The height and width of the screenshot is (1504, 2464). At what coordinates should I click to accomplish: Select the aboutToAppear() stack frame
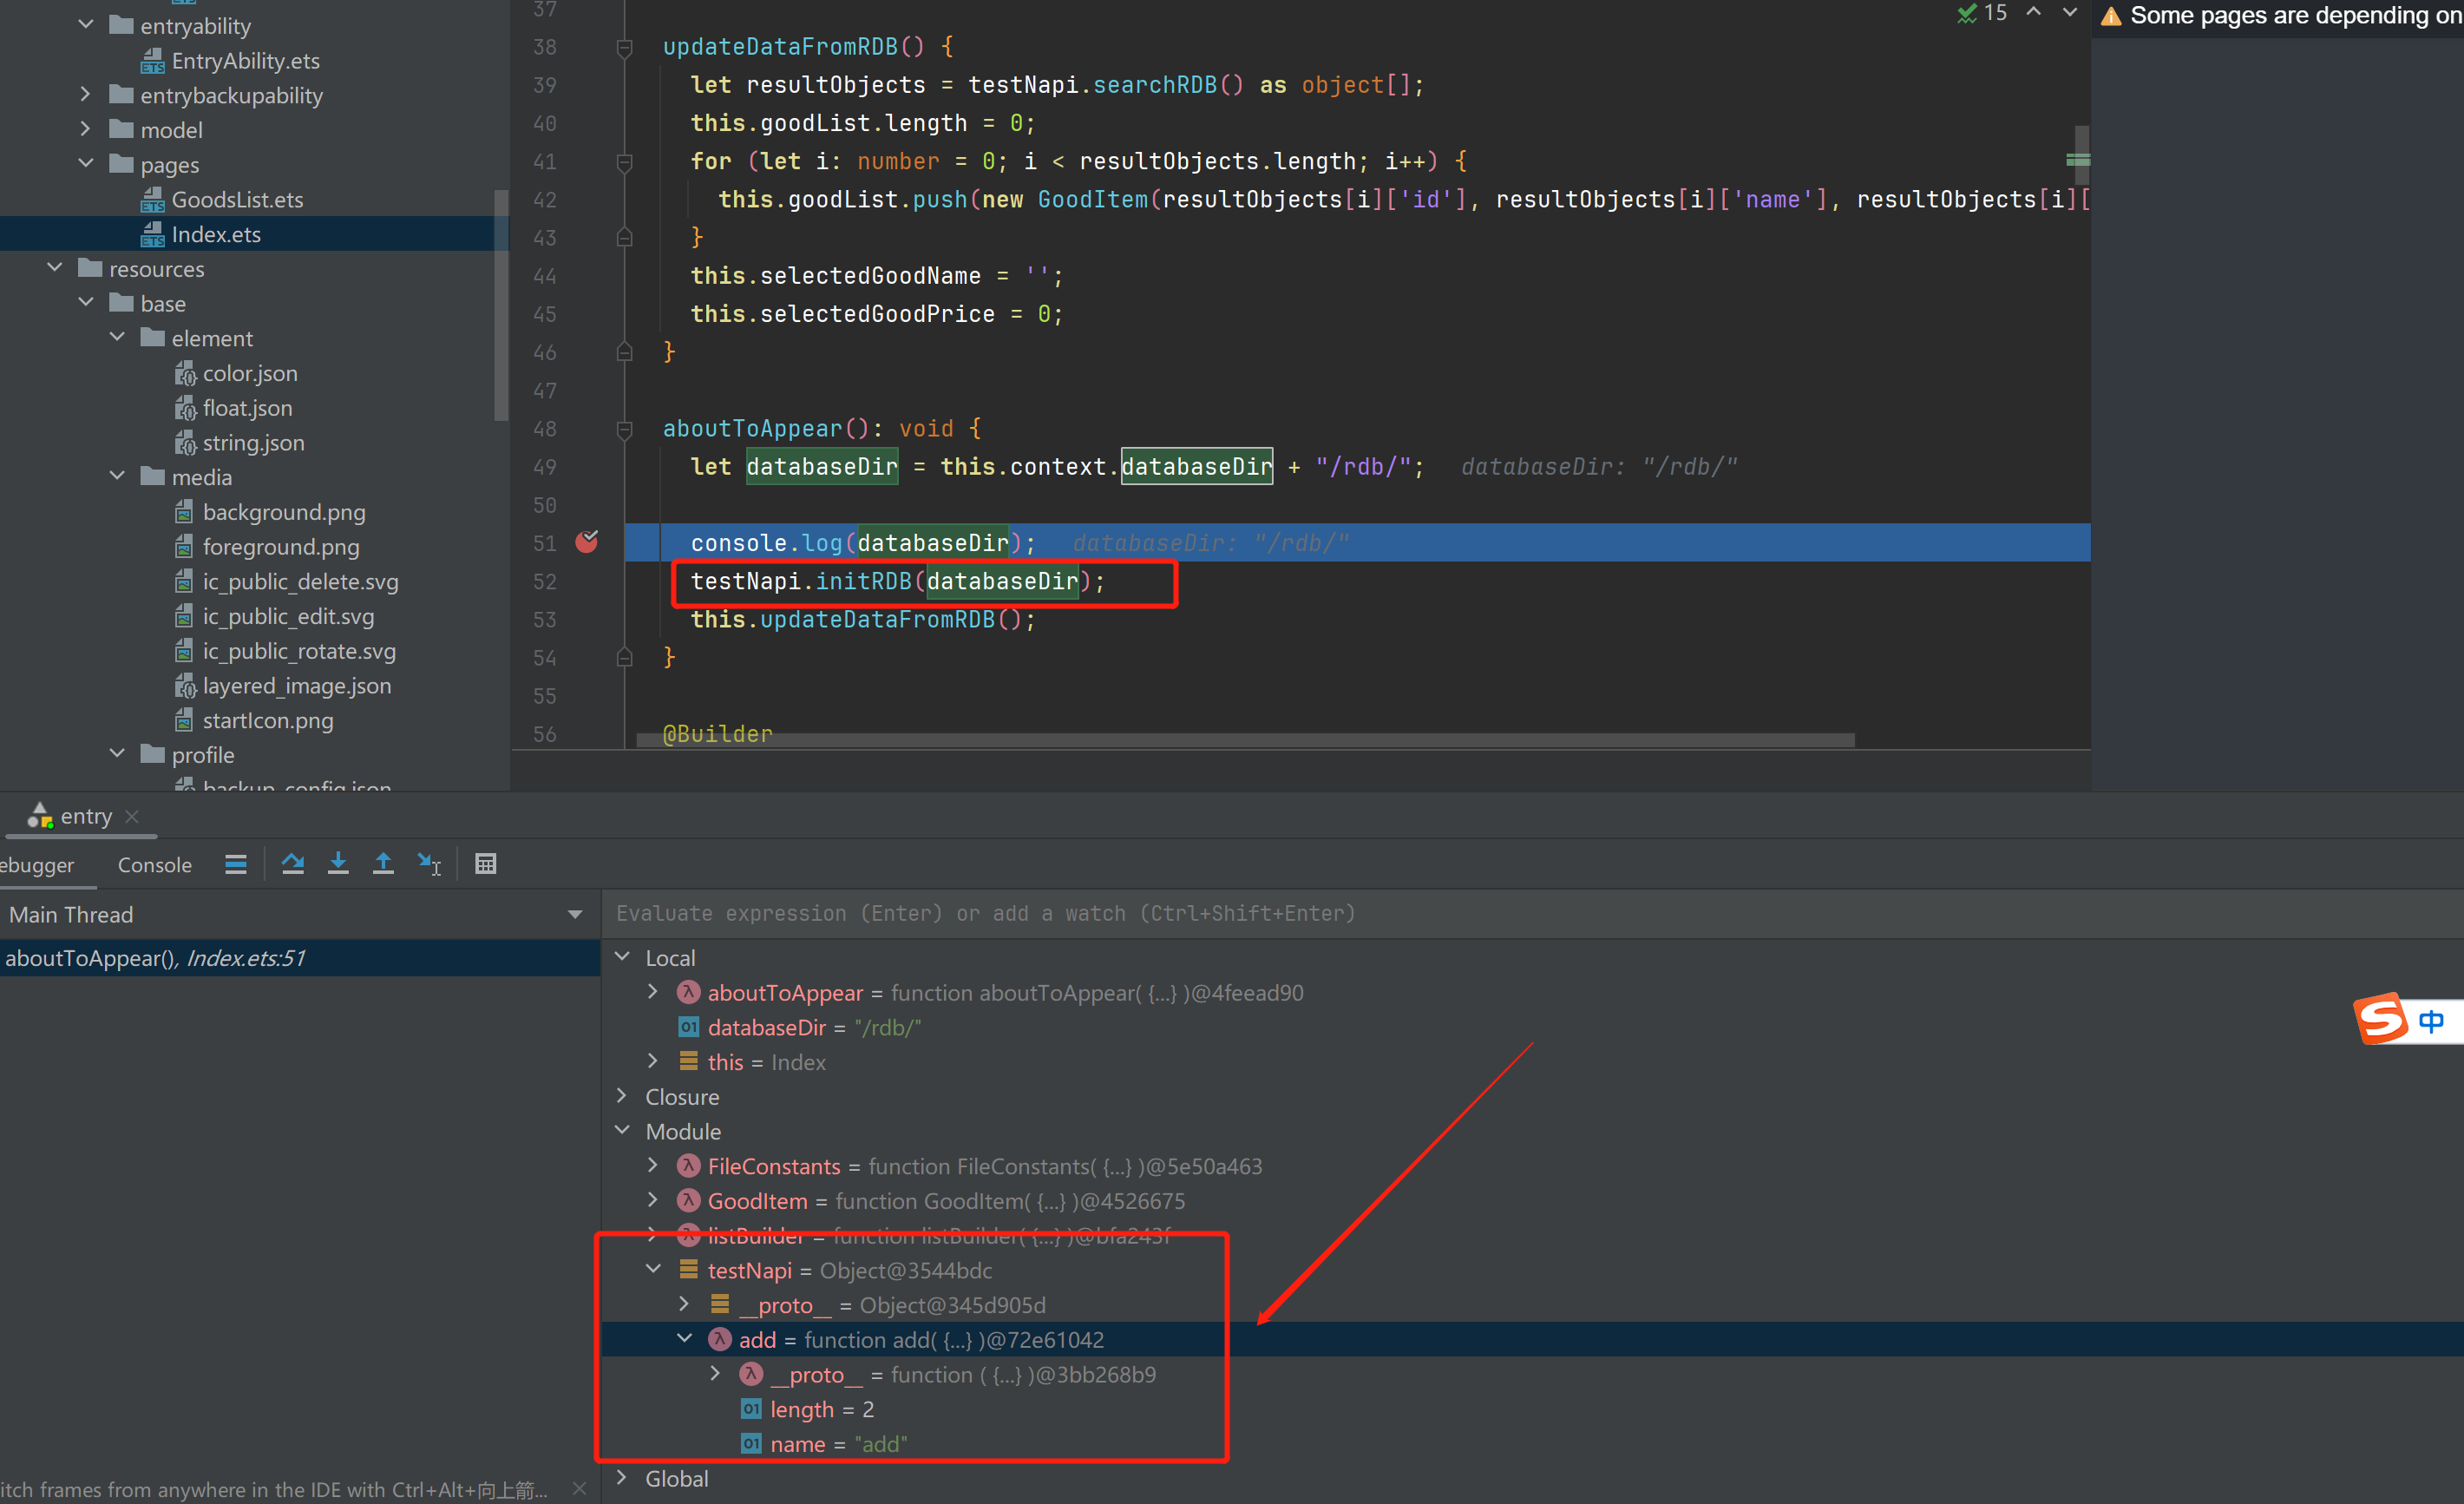click(155, 958)
